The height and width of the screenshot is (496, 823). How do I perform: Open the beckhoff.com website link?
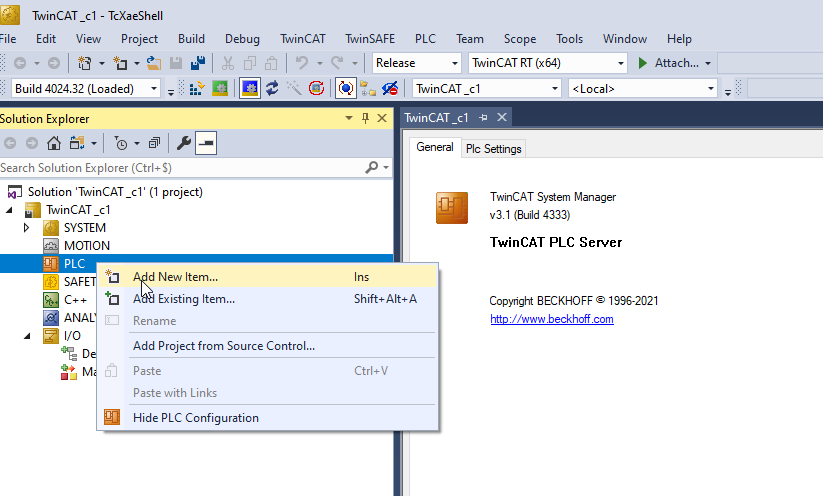point(551,319)
